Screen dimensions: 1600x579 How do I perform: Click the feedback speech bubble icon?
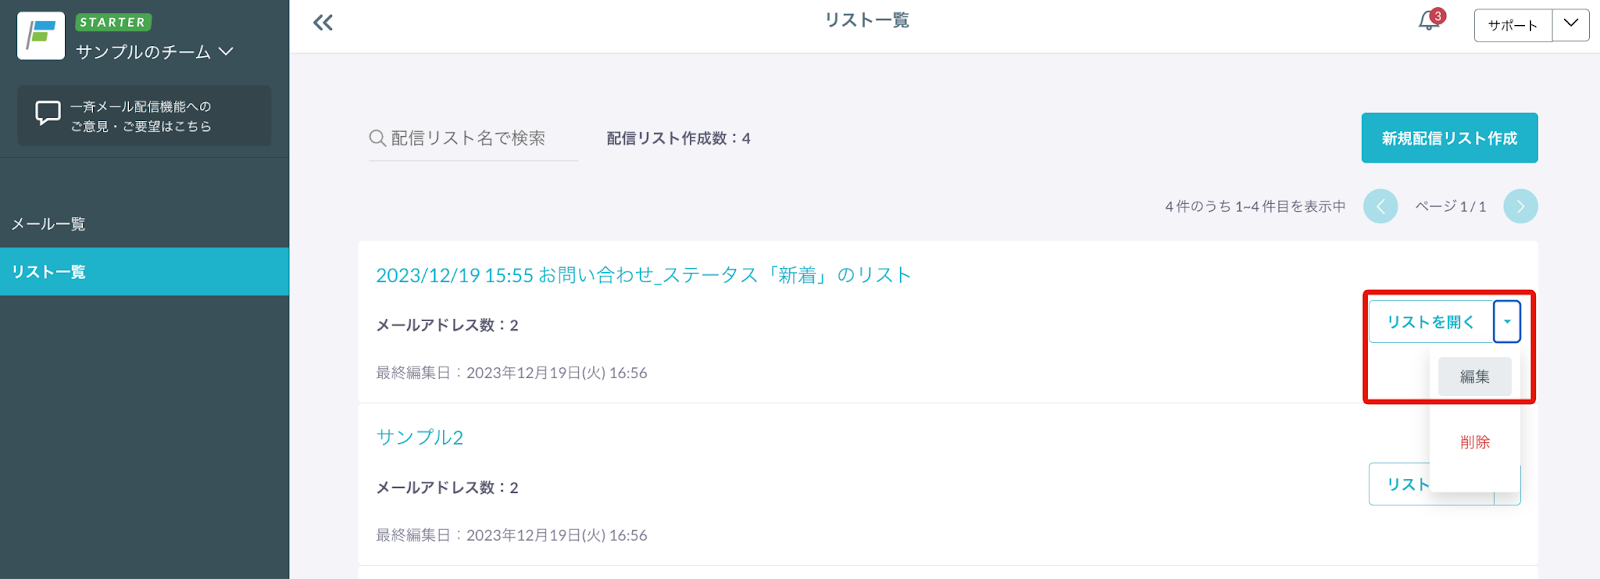coord(48,113)
